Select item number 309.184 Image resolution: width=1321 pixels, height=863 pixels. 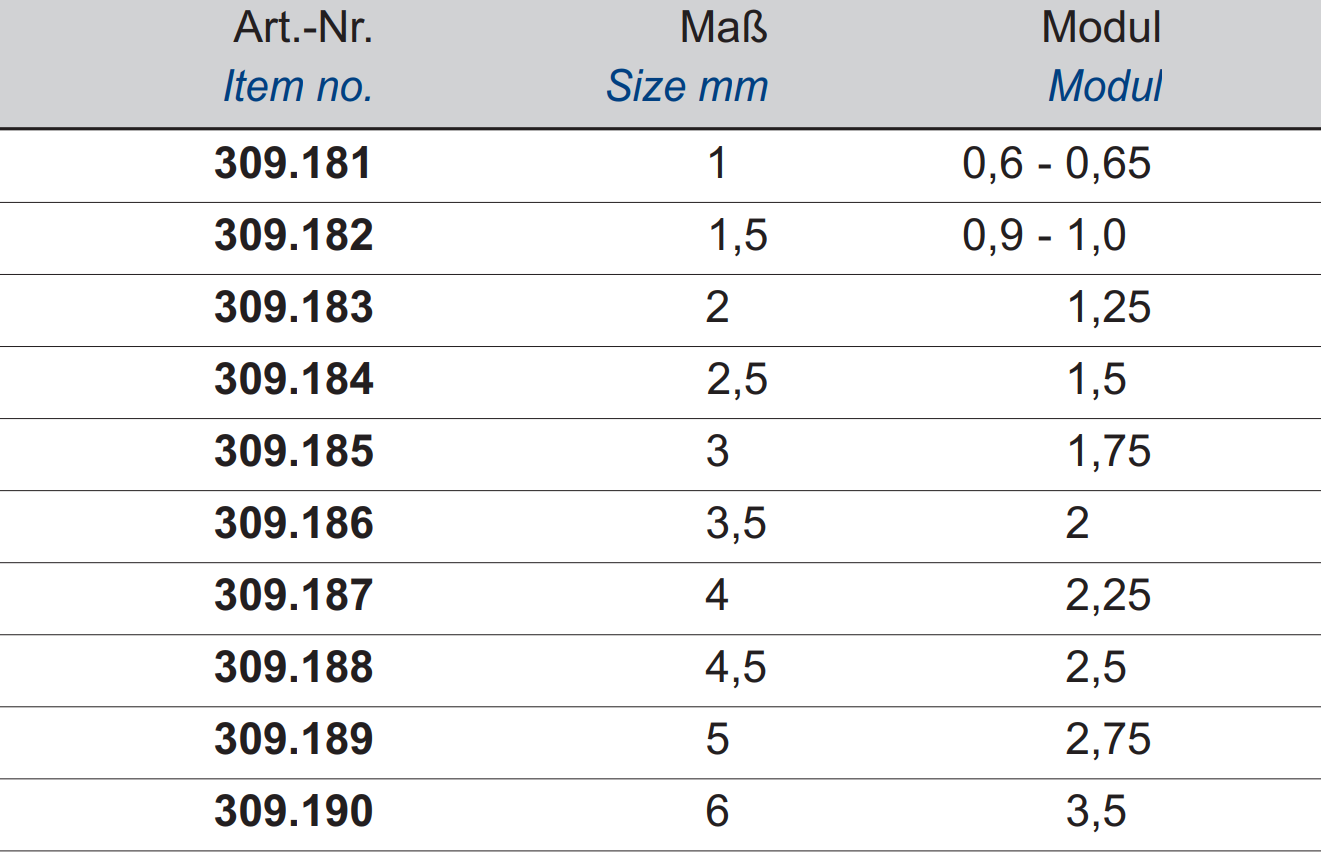tap(293, 380)
